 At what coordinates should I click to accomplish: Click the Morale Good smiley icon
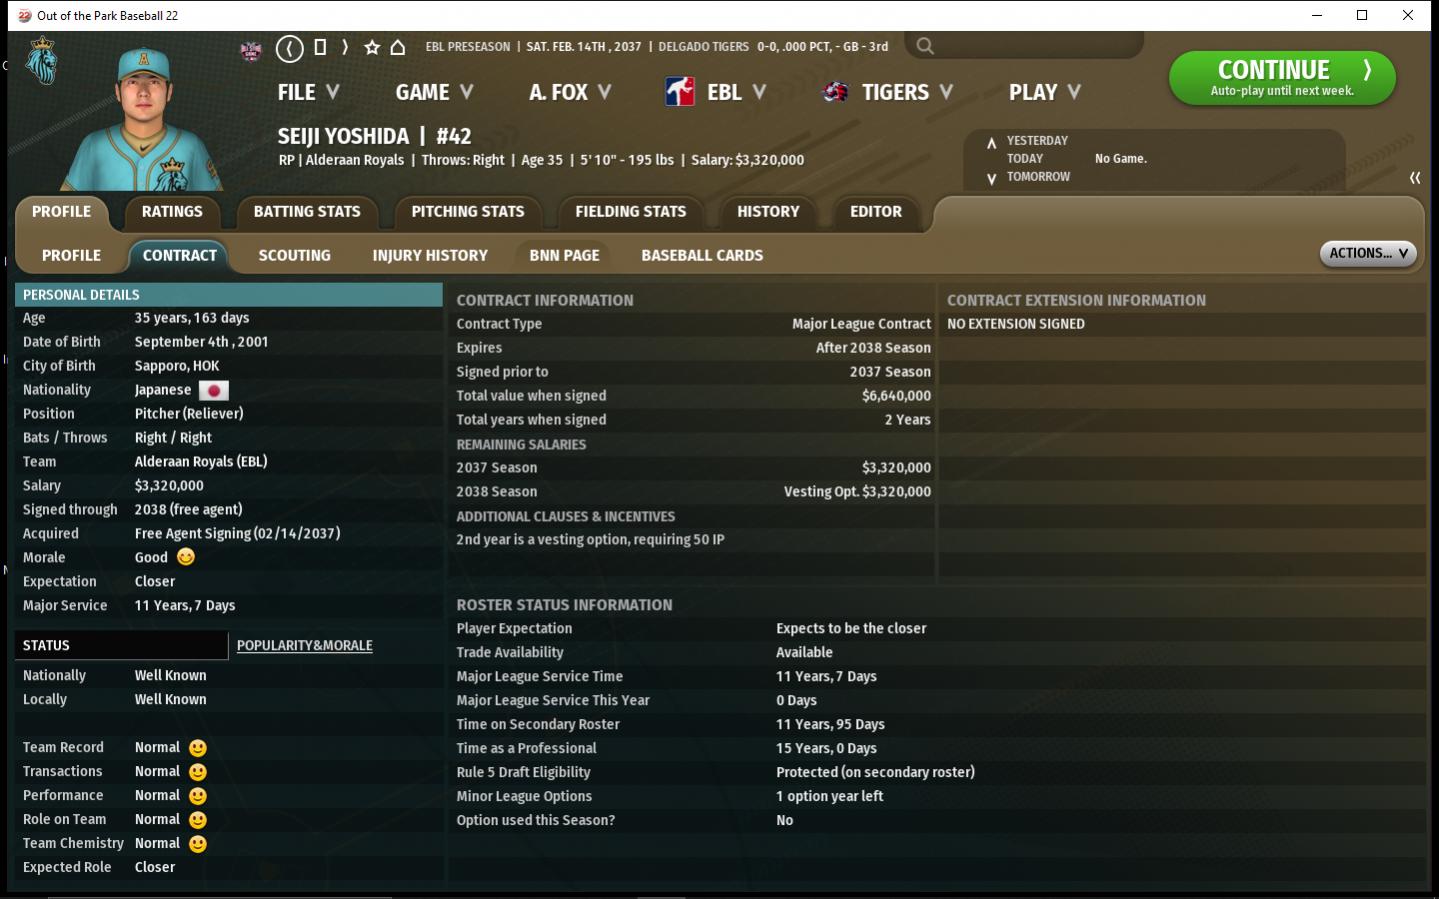click(186, 557)
